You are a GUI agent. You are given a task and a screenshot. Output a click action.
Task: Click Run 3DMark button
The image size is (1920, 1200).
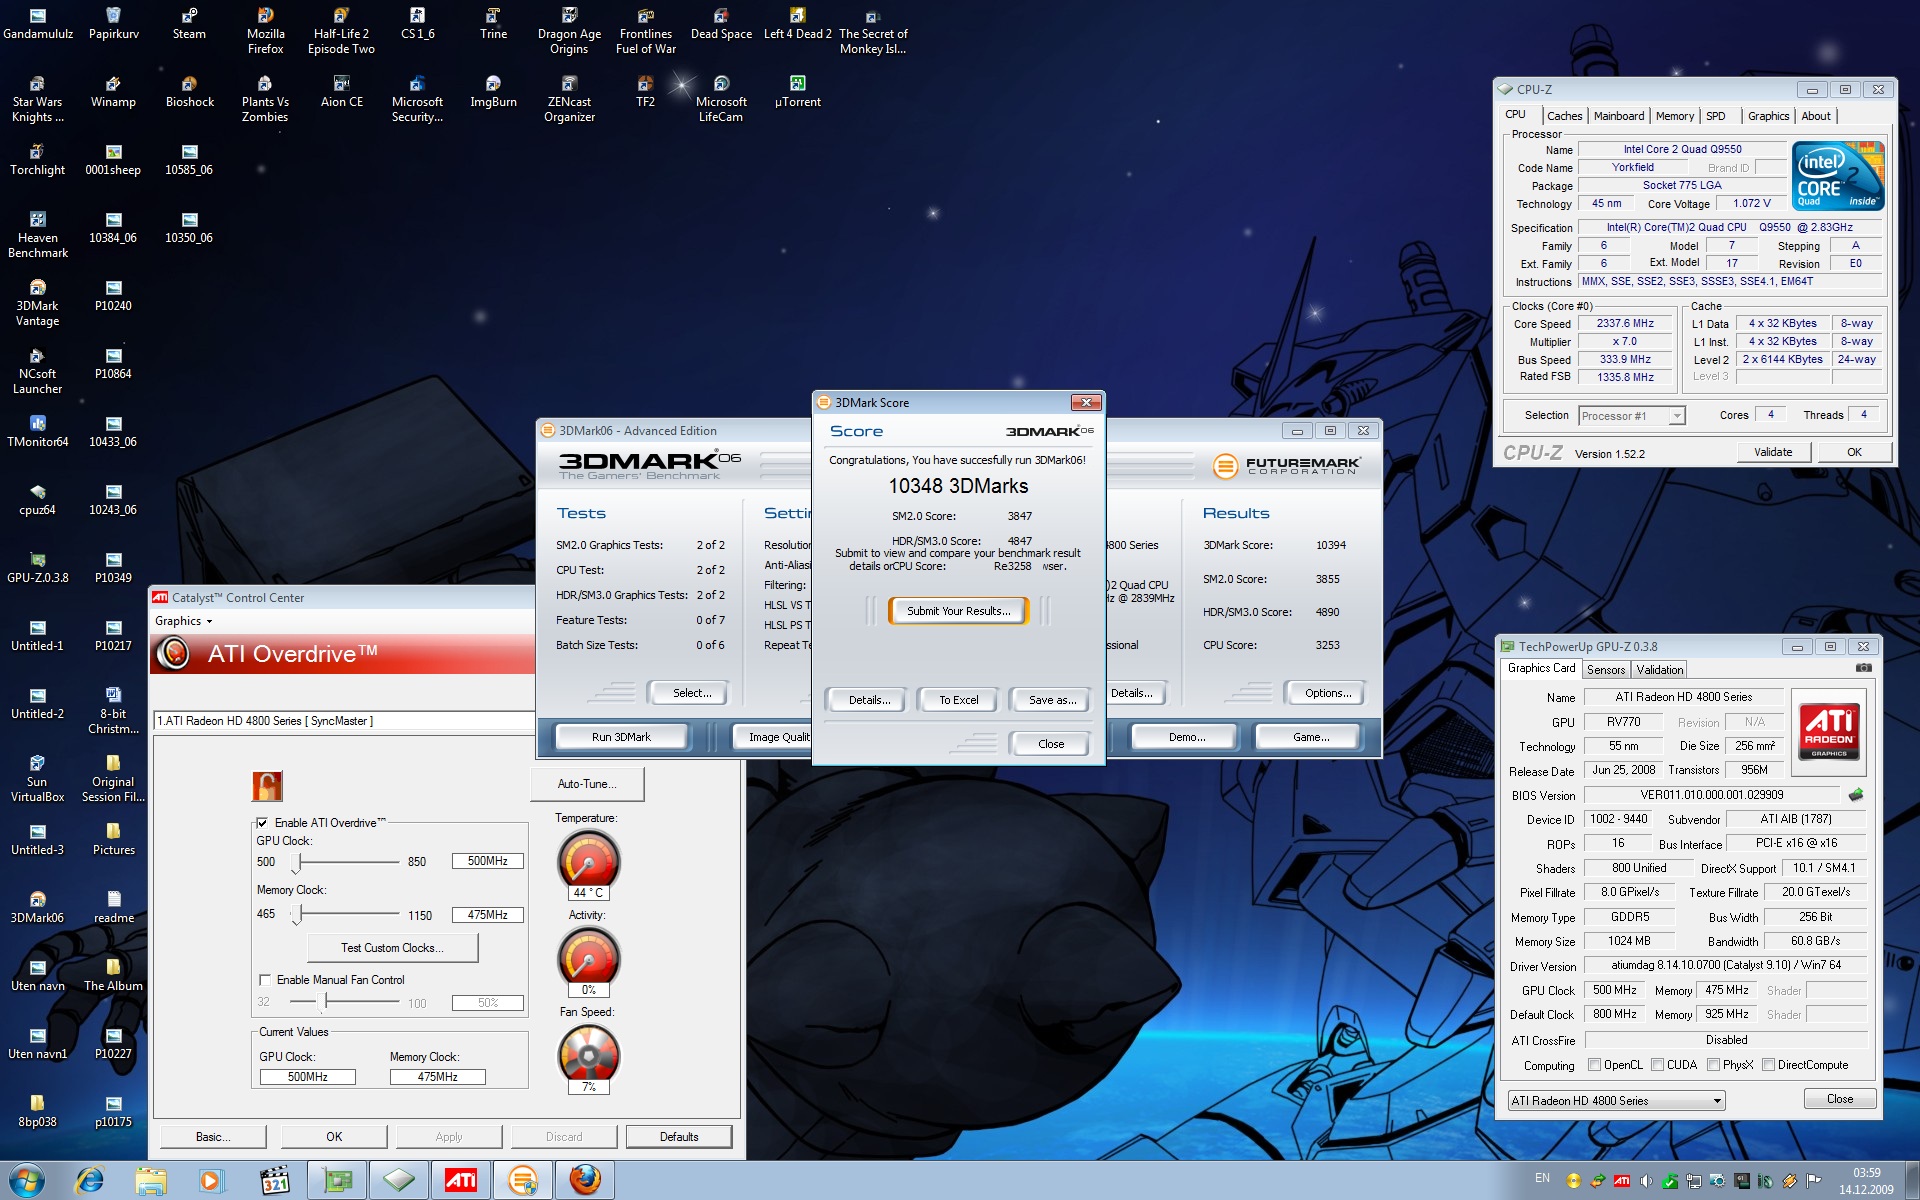(x=621, y=737)
